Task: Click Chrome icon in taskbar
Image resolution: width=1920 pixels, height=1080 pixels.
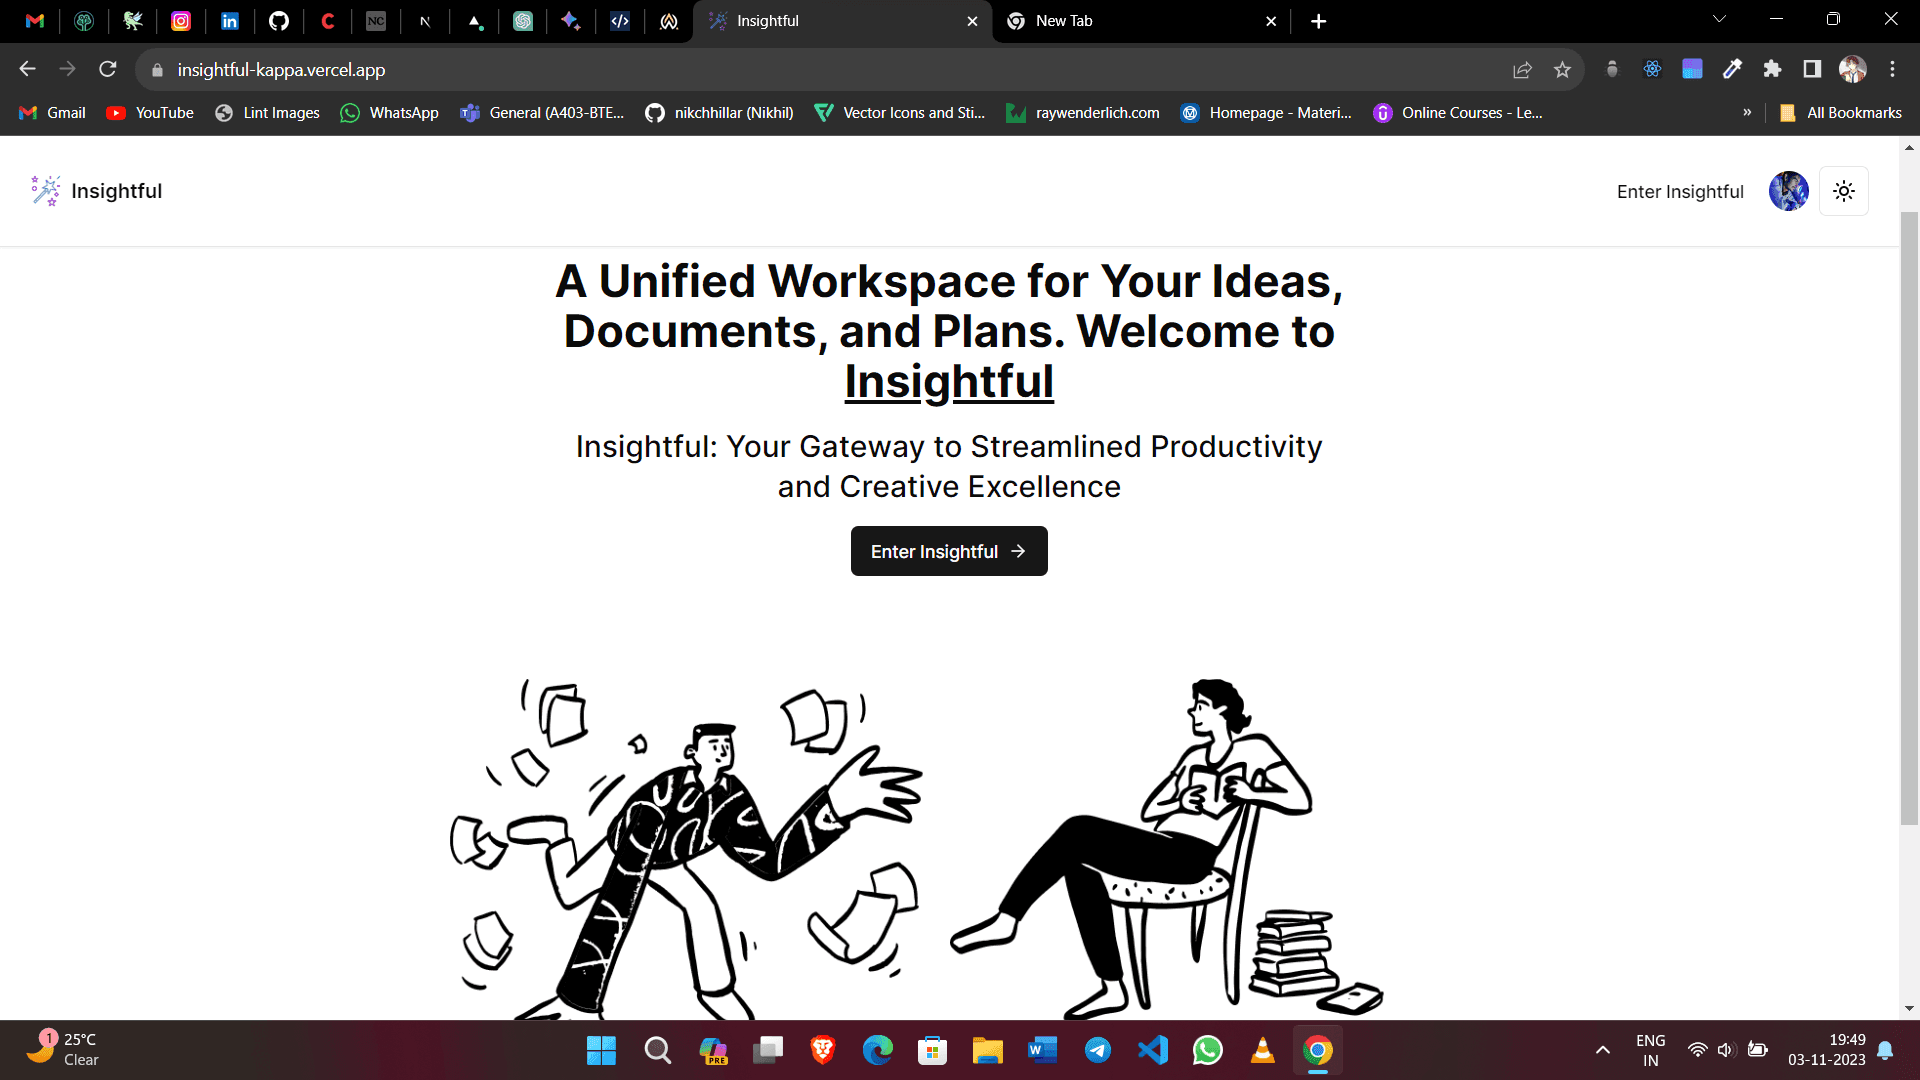Action: (1318, 1050)
